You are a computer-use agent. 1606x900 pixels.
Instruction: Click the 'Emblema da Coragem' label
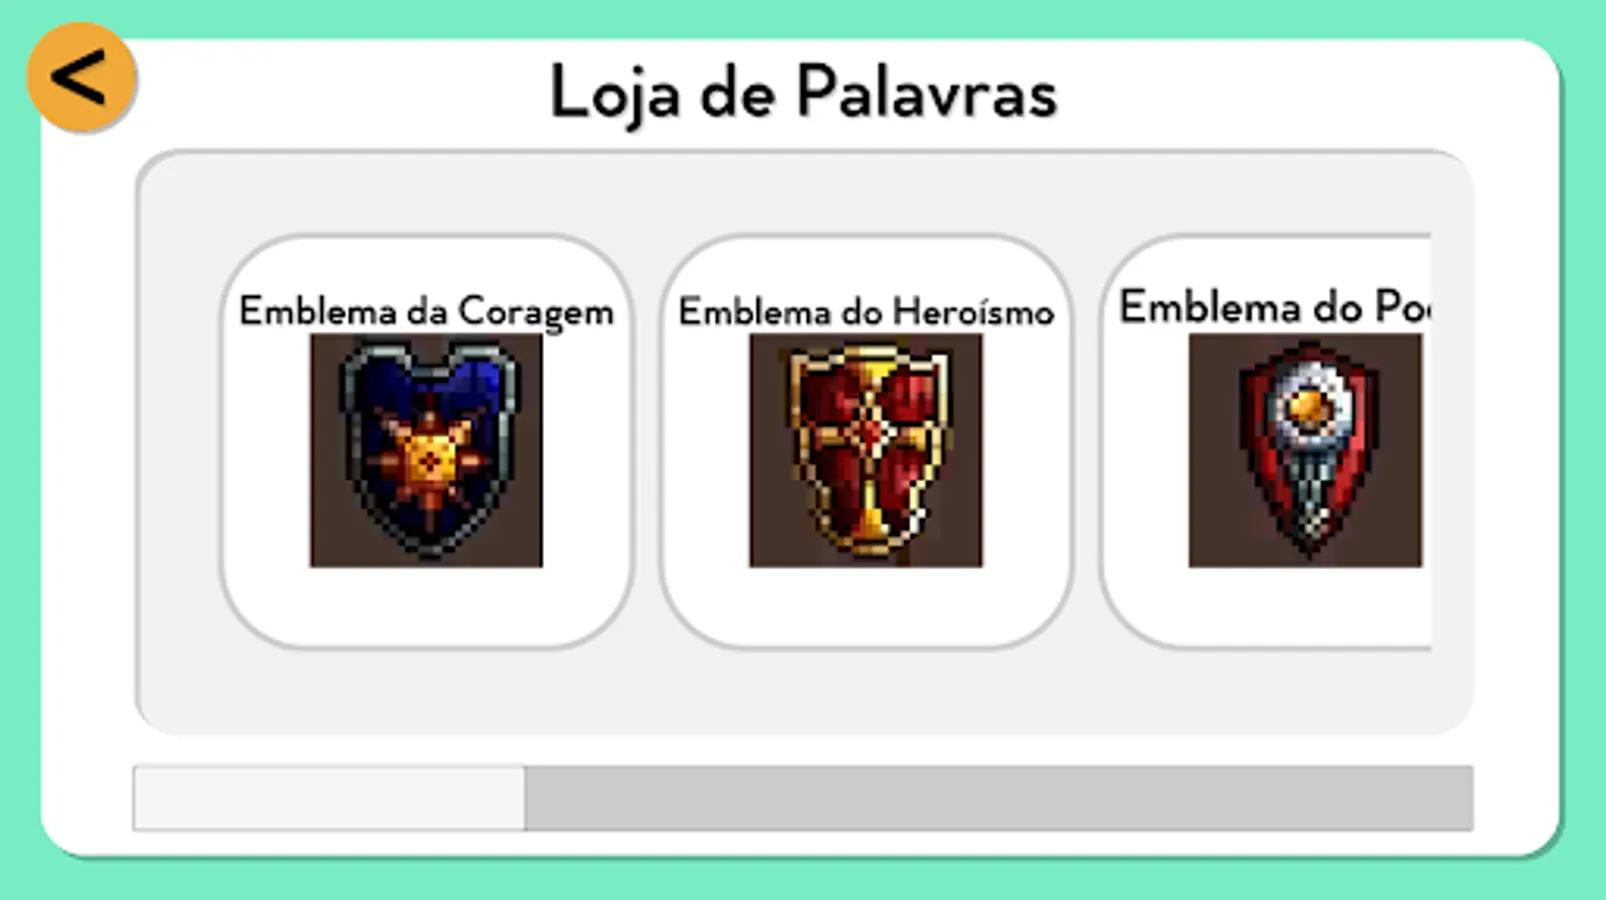tap(426, 312)
